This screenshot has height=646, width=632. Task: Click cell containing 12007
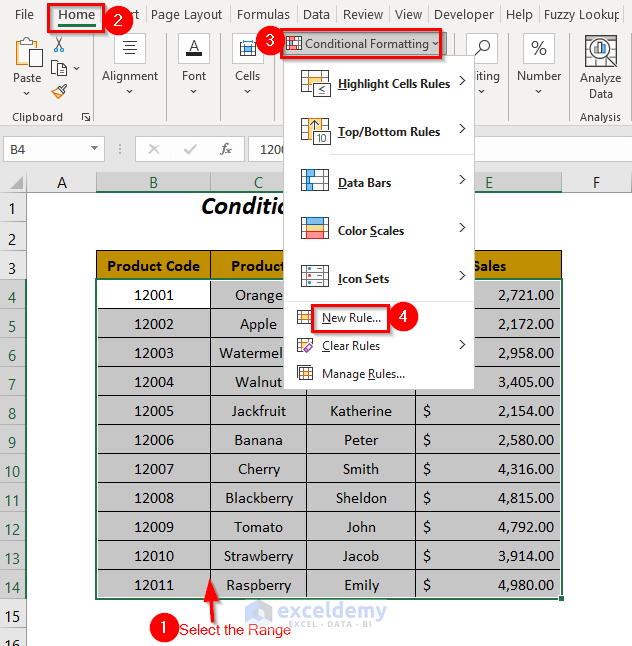[154, 469]
